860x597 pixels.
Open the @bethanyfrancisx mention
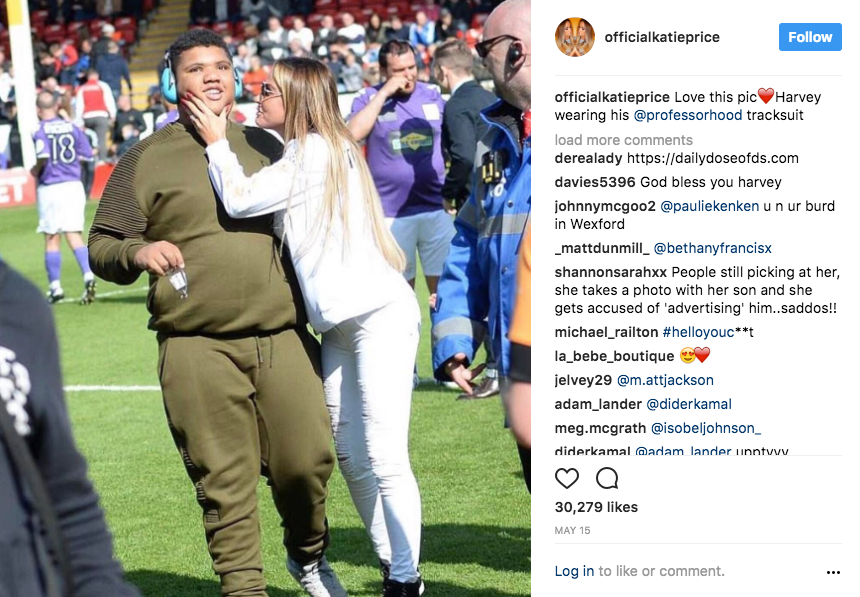(x=712, y=249)
